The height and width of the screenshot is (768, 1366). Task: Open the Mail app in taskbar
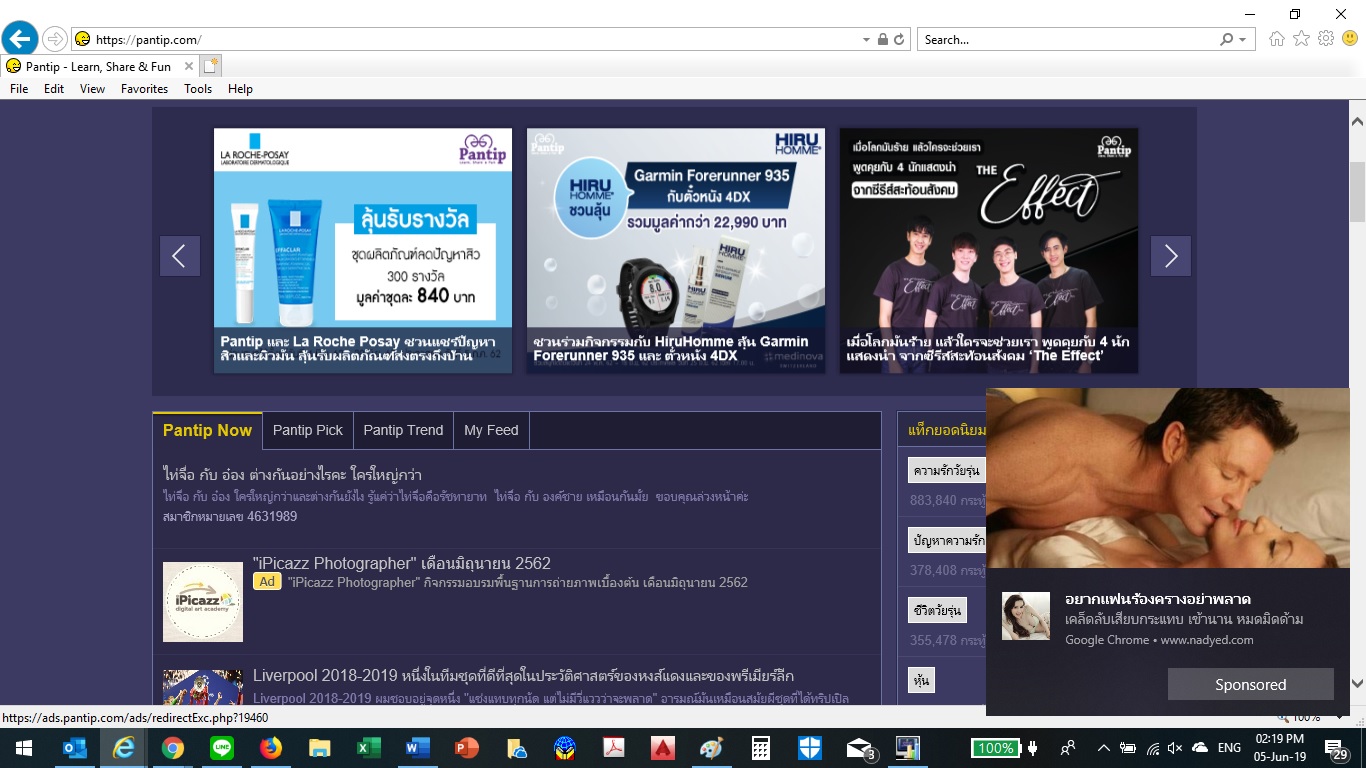(x=860, y=748)
